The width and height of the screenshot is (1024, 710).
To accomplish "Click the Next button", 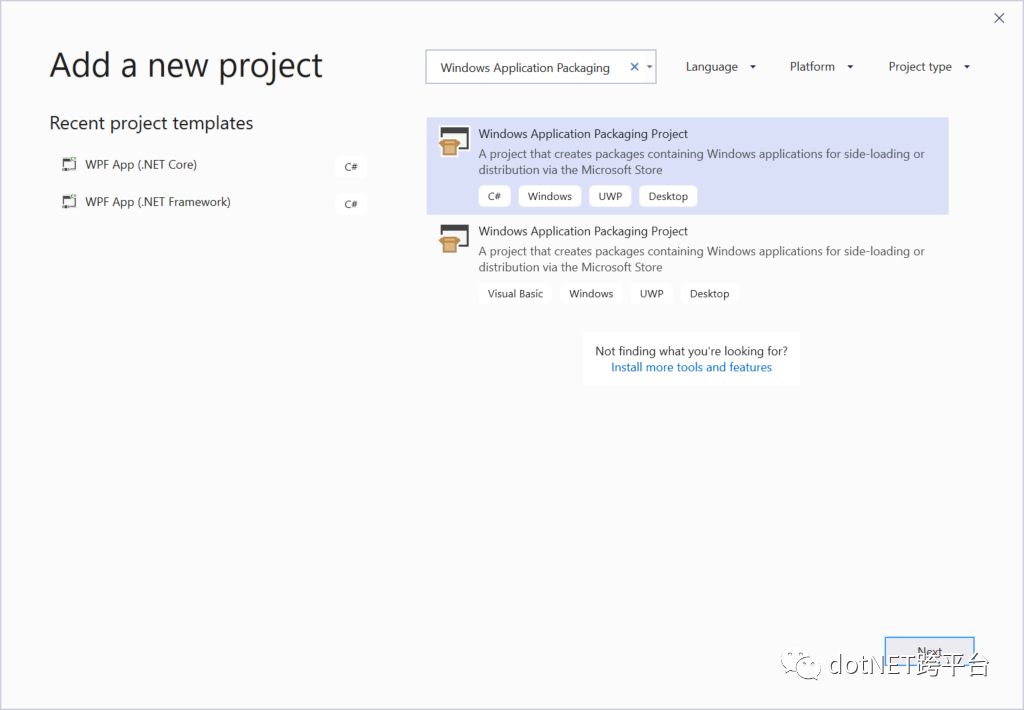I will 929,652.
